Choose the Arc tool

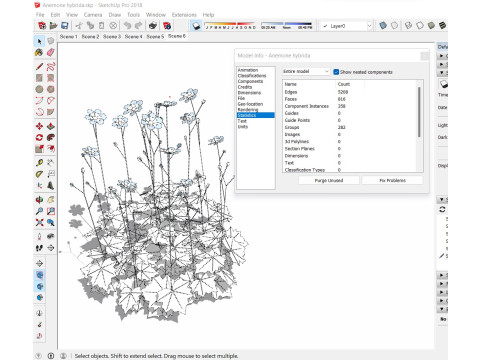pyautogui.click(x=39, y=101)
